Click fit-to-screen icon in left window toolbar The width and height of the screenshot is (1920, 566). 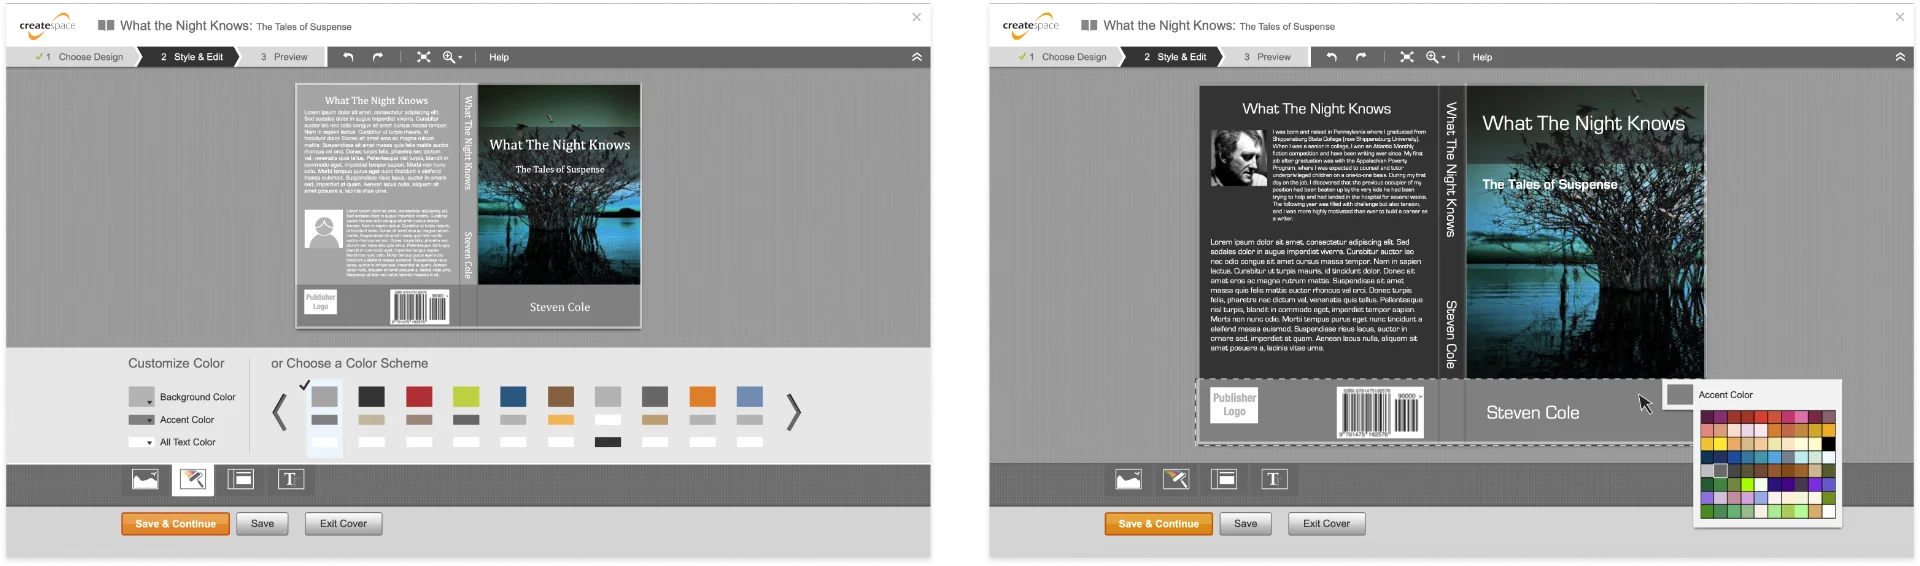coord(424,57)
